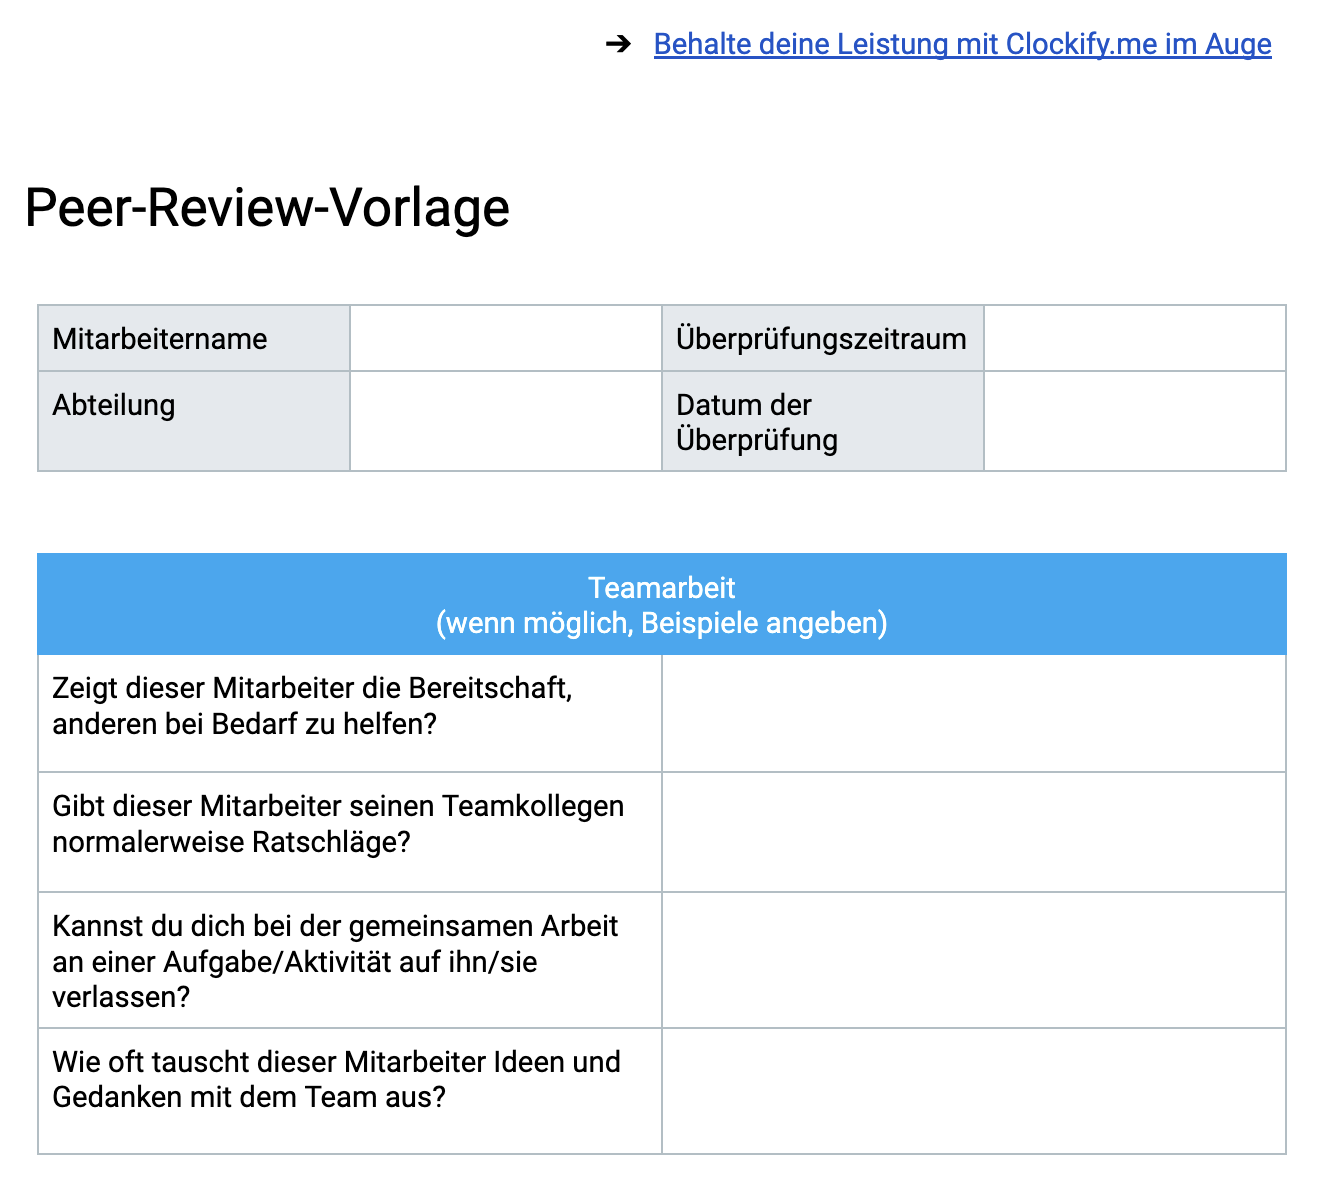This screenshot has width=1326, height=1186.
Task: Click the empty field next to Datum der Überprüfung
Action: 1135,421
